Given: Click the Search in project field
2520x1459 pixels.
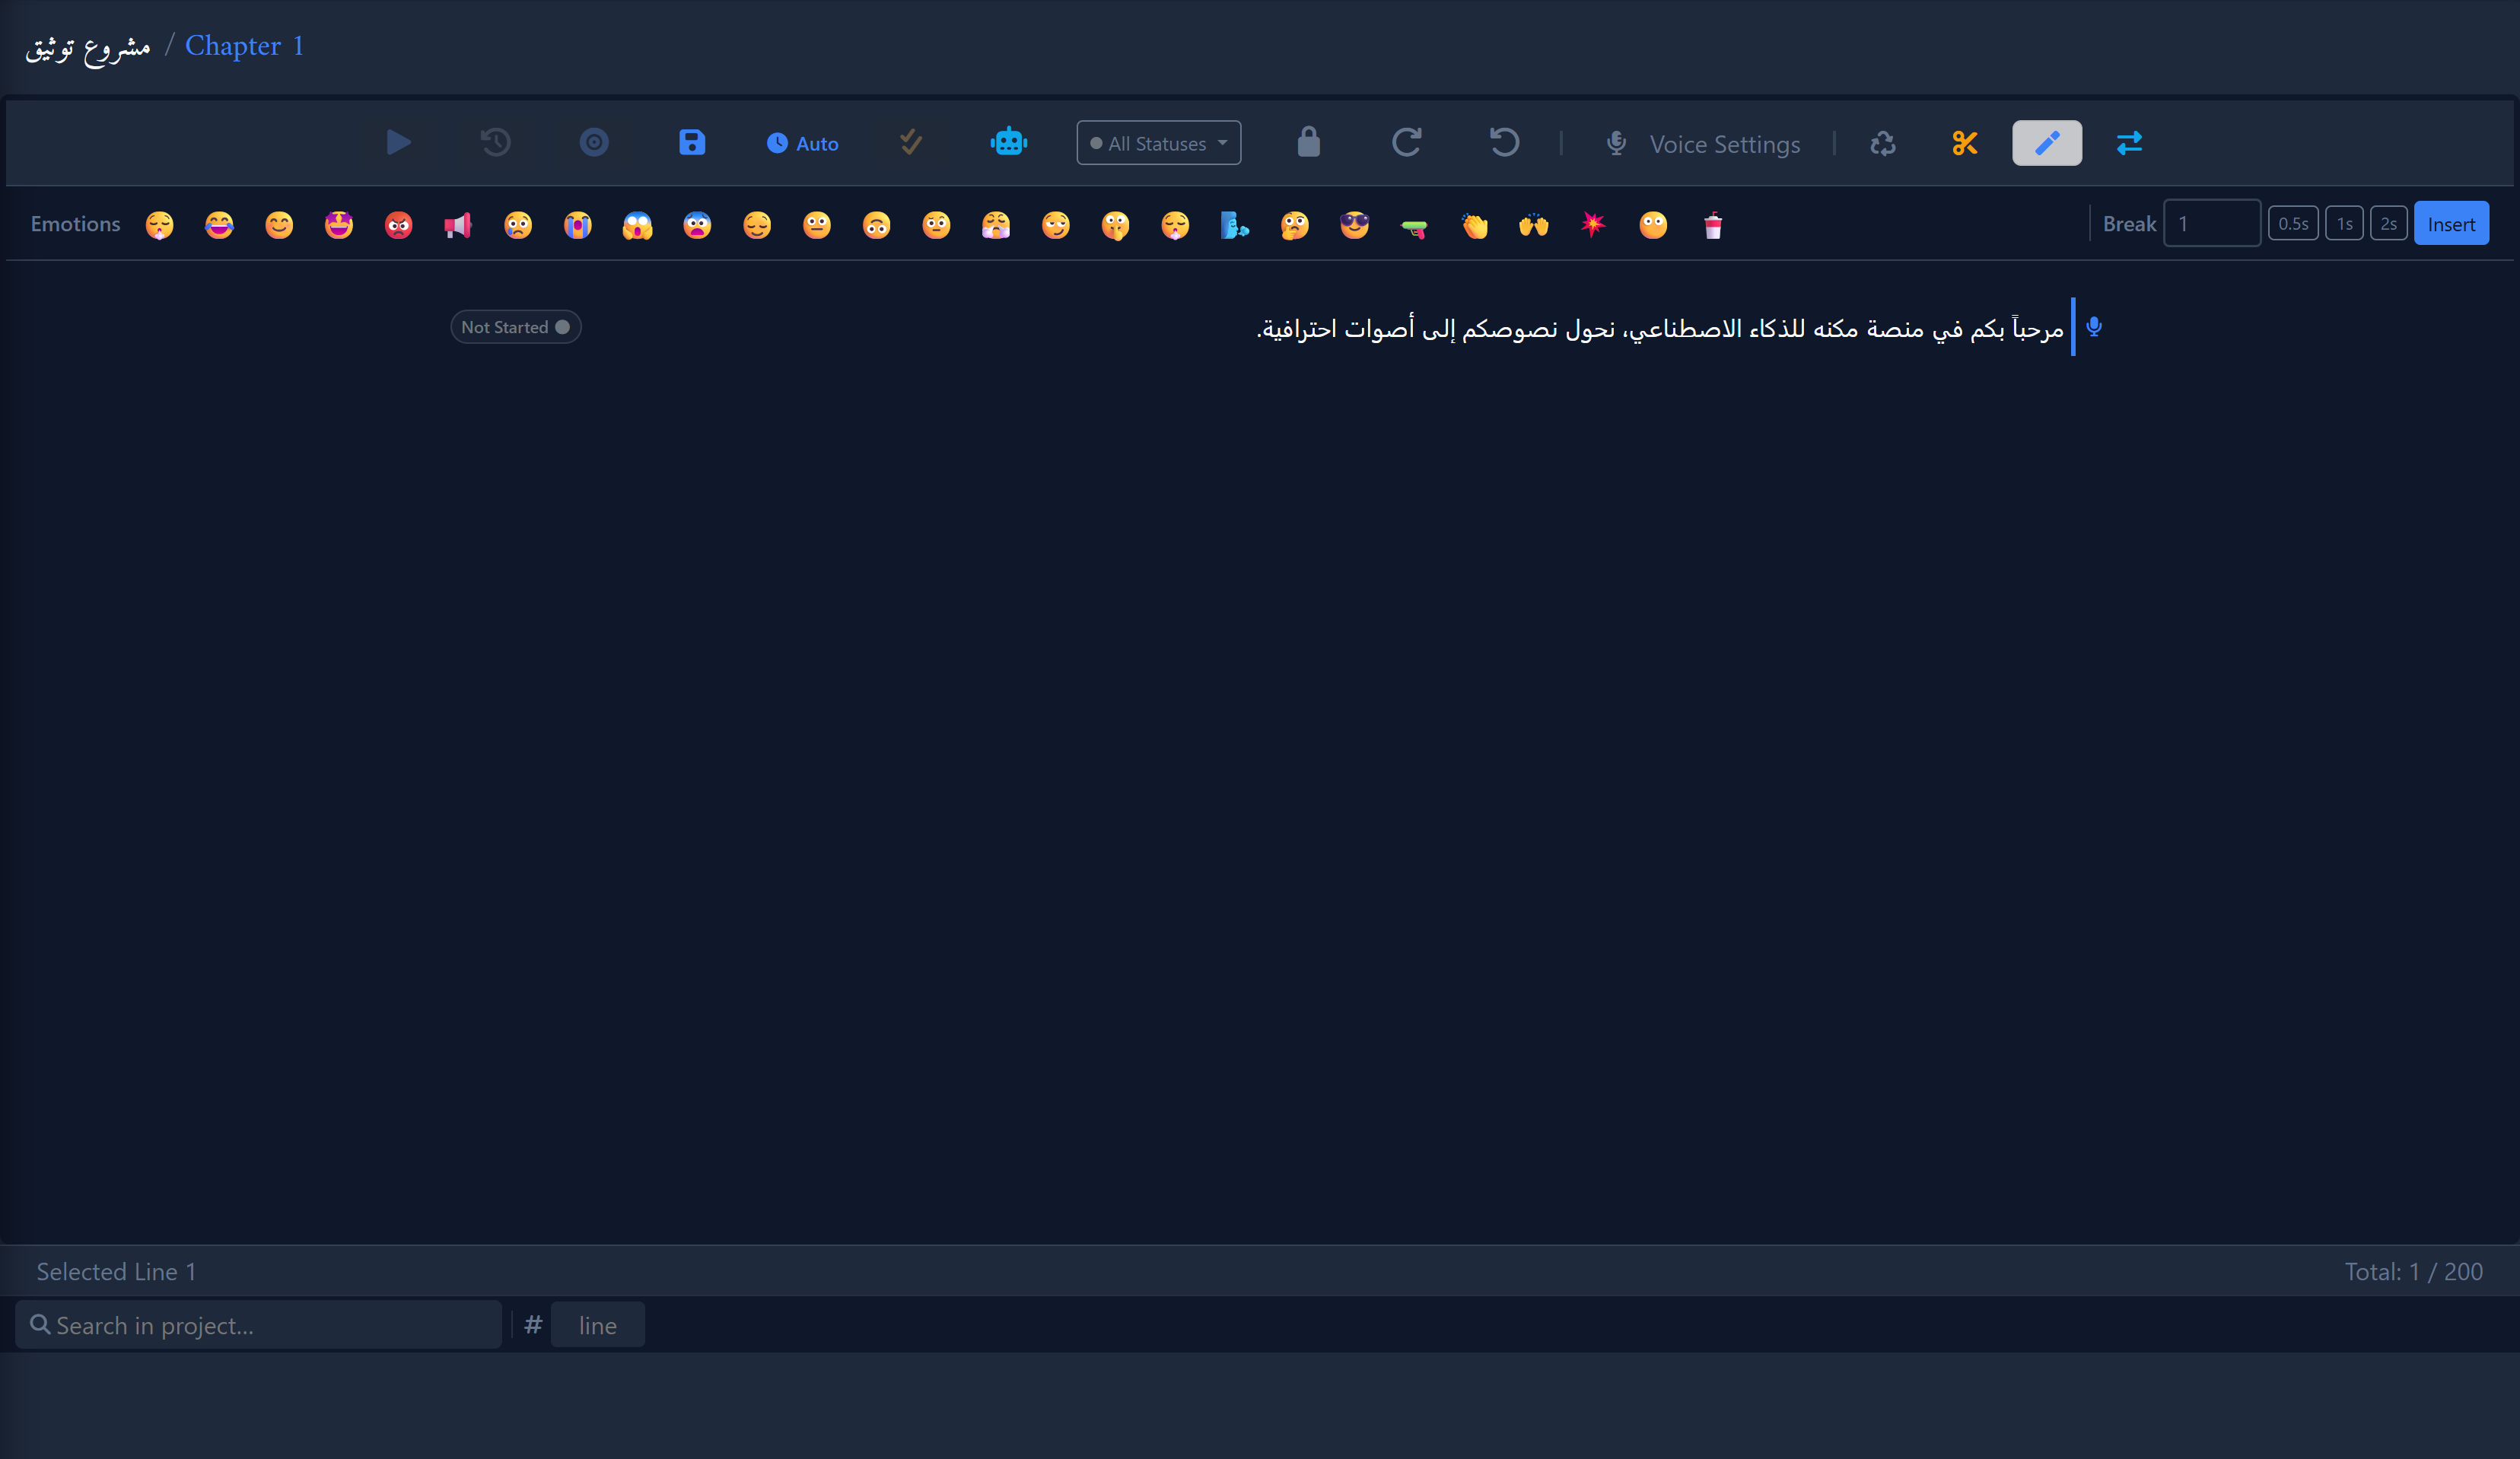Looking at the screenshot, I should tap(259, 1325).
